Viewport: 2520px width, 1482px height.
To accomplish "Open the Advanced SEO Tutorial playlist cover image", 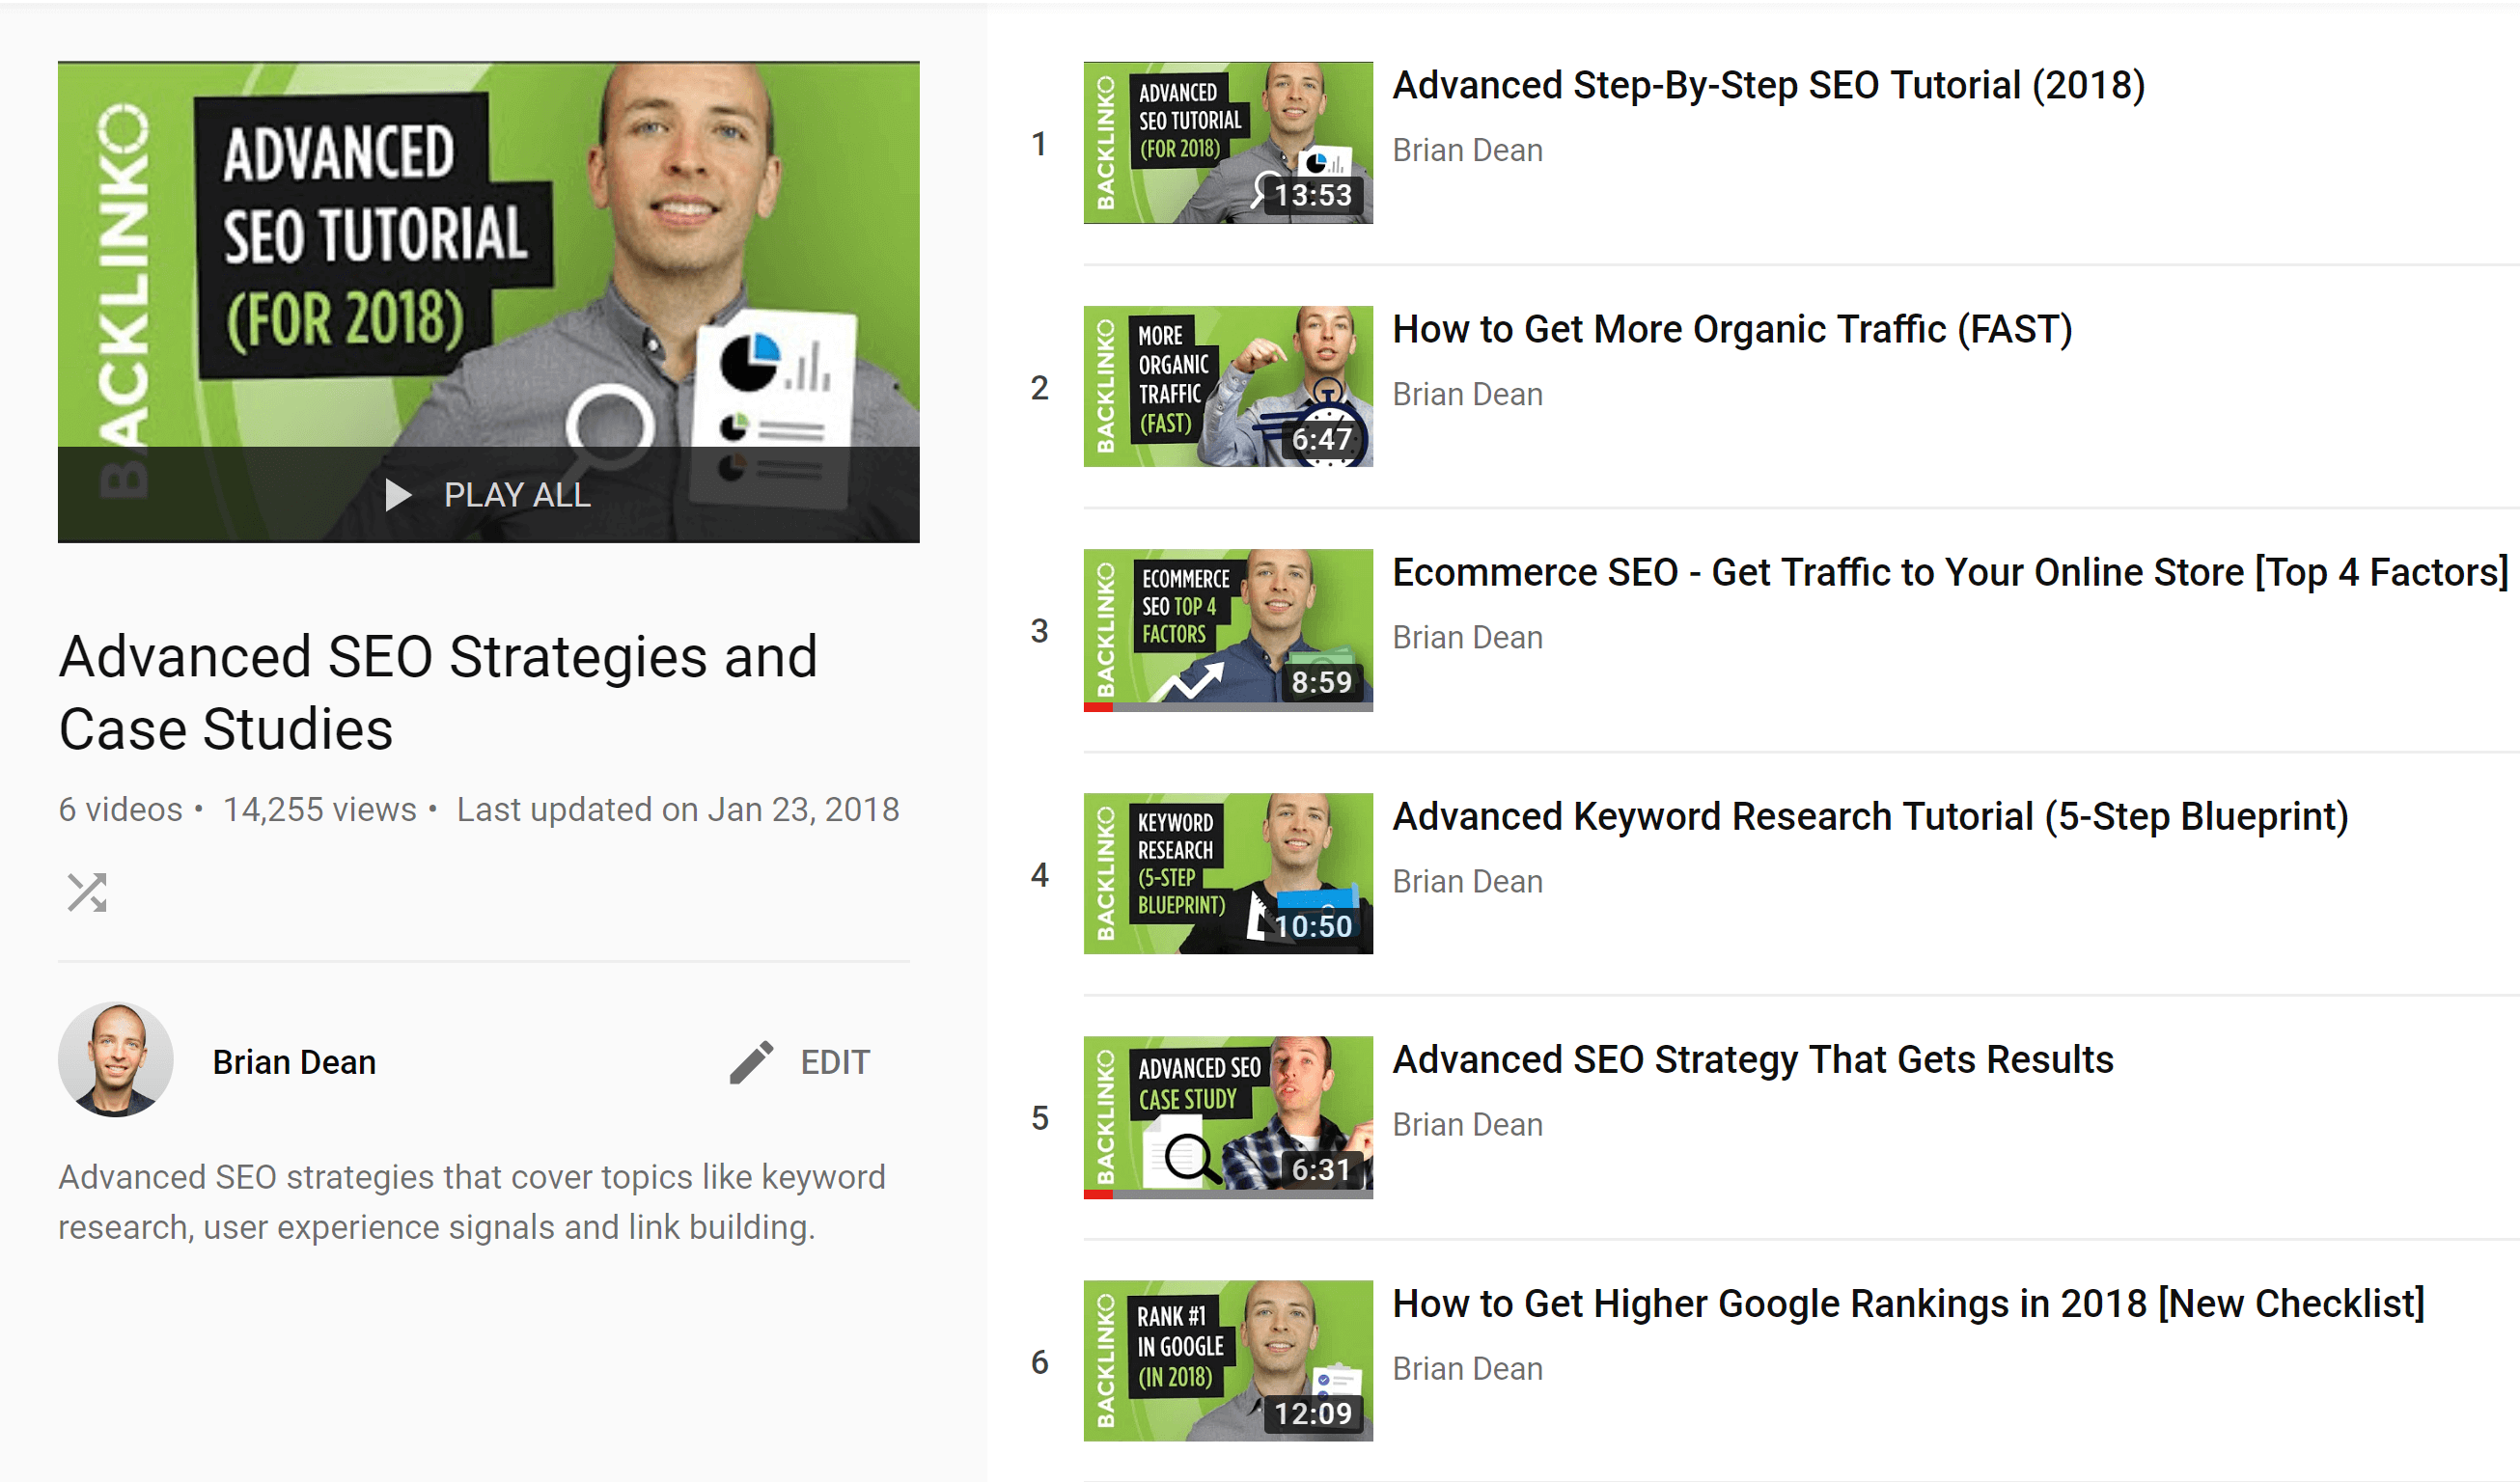I will click(x=489, y=302).
